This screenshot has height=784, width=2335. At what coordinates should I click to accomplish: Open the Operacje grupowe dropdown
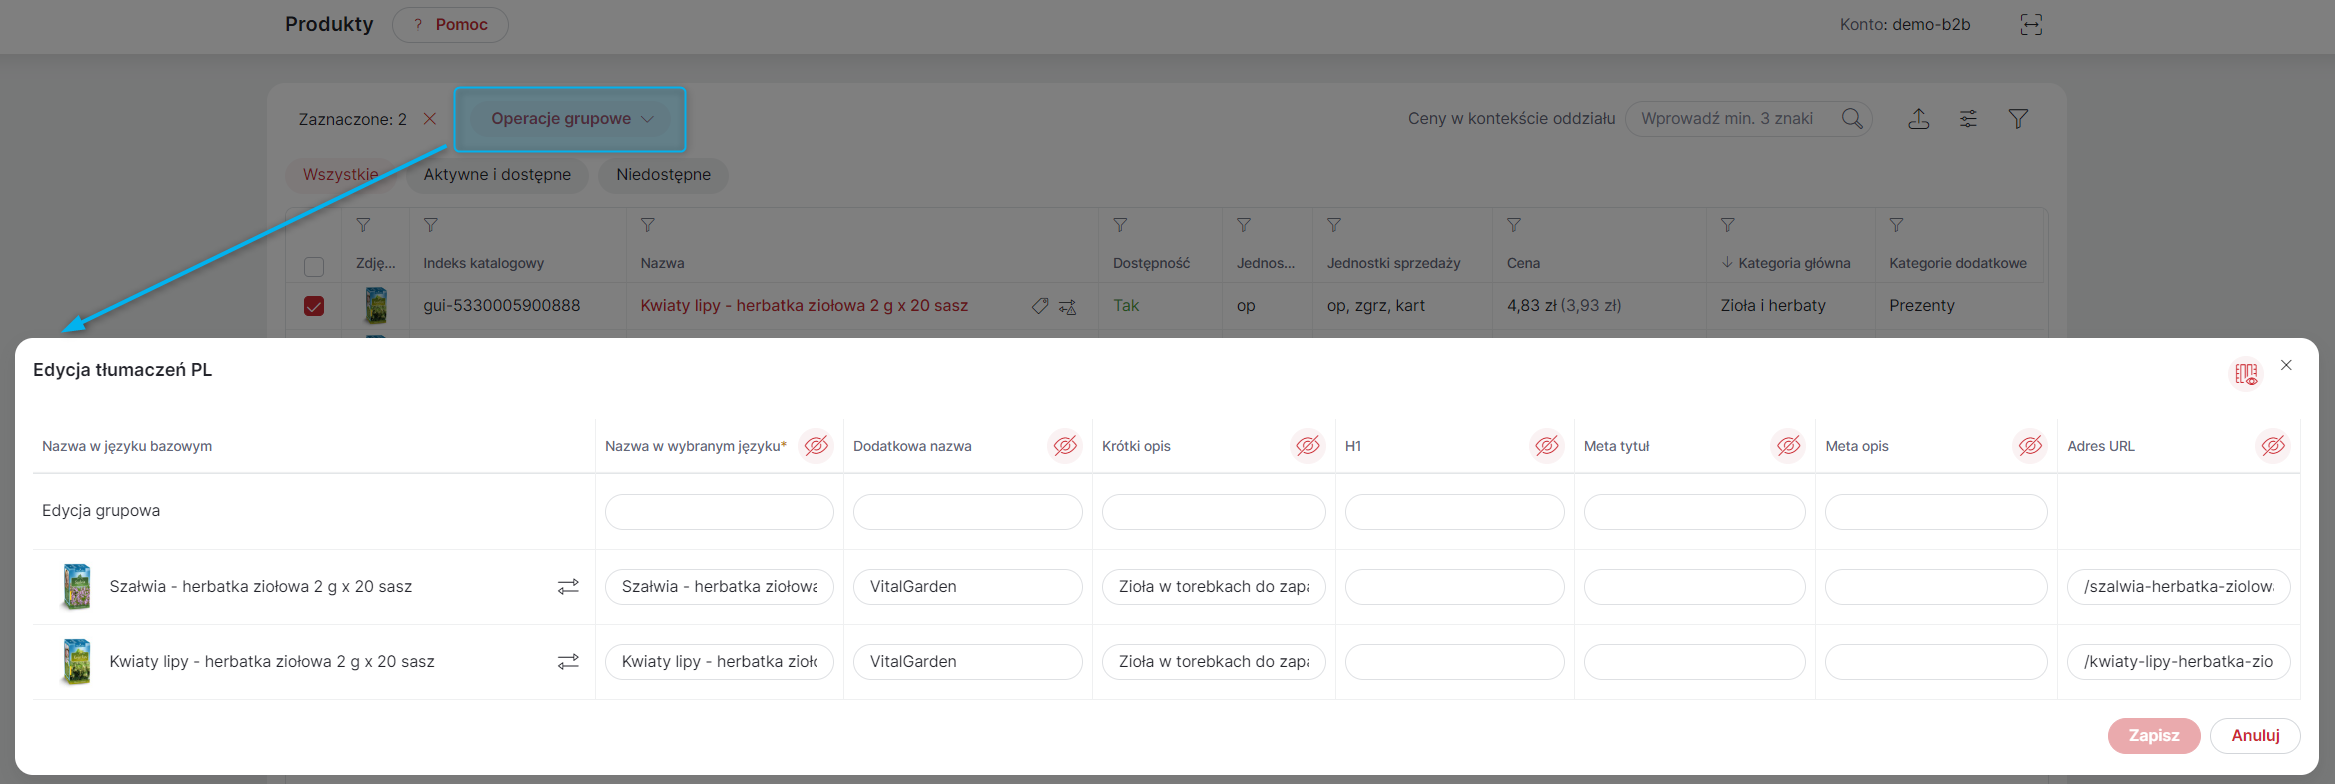pos(570,119)
